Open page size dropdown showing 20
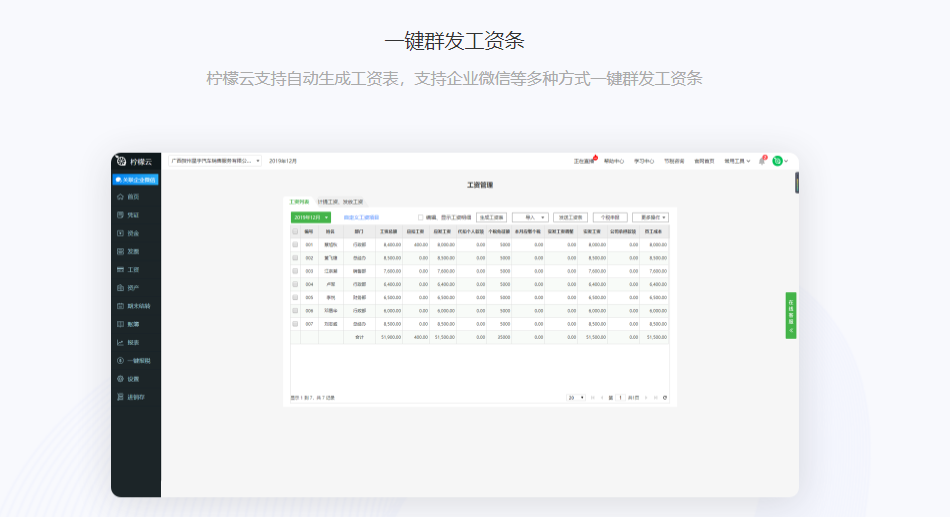The height and width of the screenshot is (517, 950). tap(576, 398)
